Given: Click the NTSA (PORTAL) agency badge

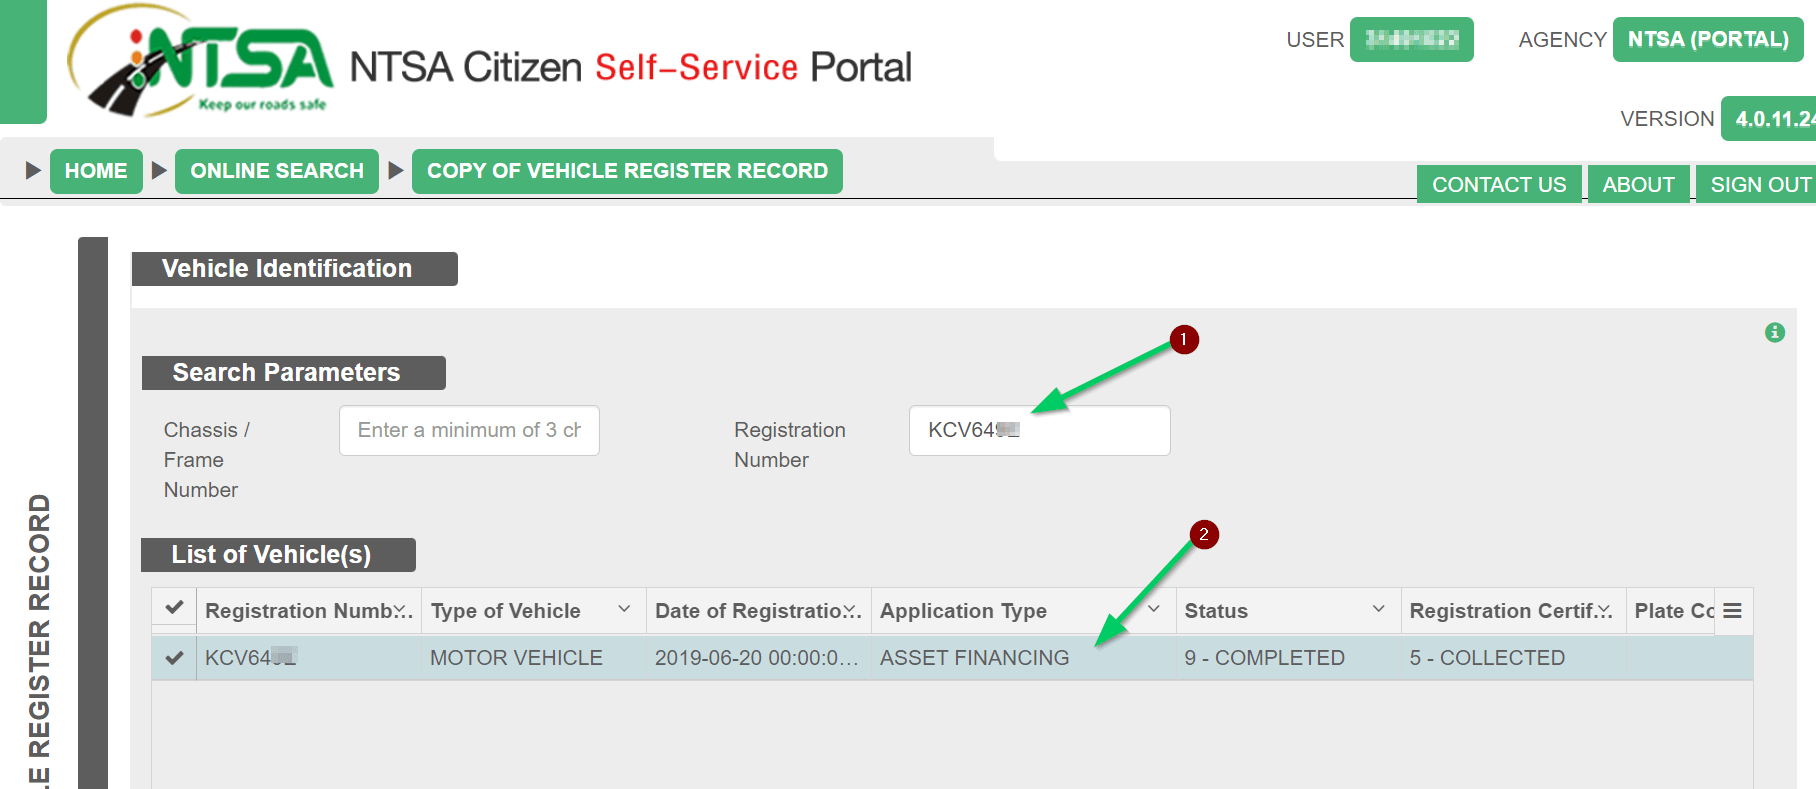Looking at the screenshot, I should 1708,40.
